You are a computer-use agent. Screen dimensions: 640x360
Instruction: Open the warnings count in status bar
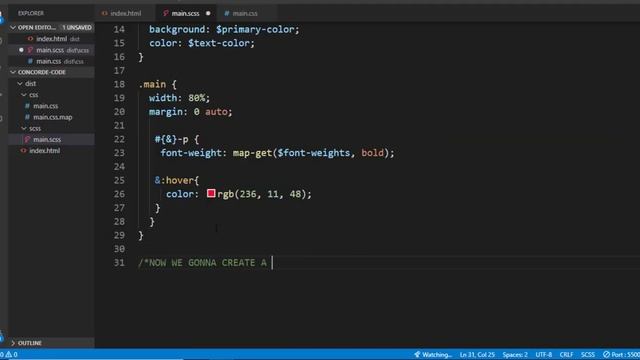[11, 354]
